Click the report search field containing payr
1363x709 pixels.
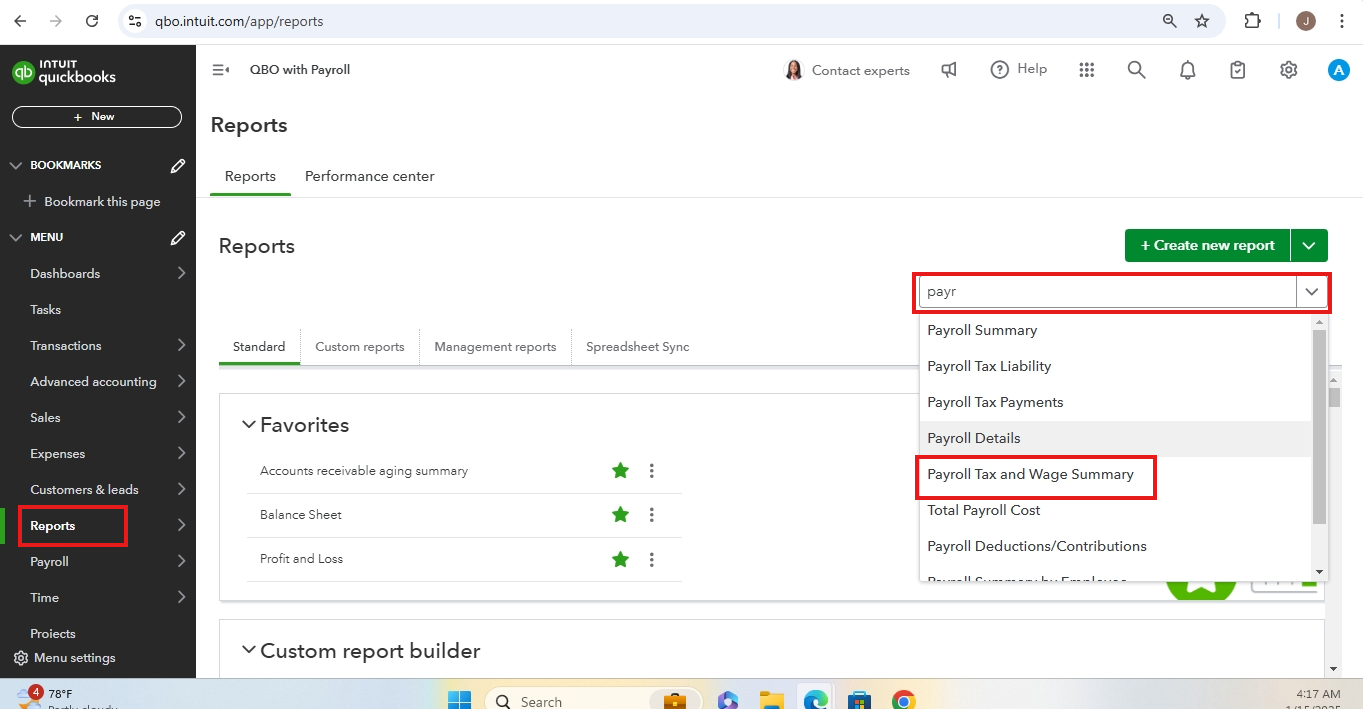click(x=1108, y=292)
